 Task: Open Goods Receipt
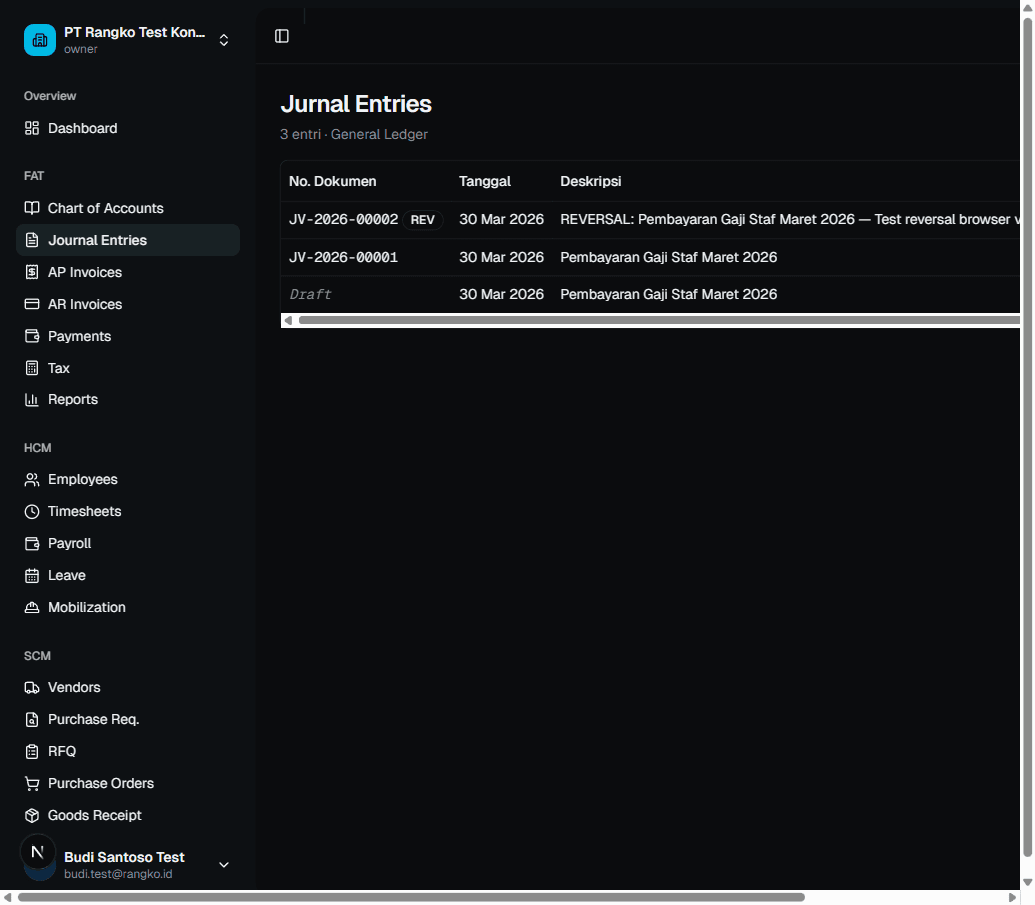pyautogui.click(x=127, y=815)
